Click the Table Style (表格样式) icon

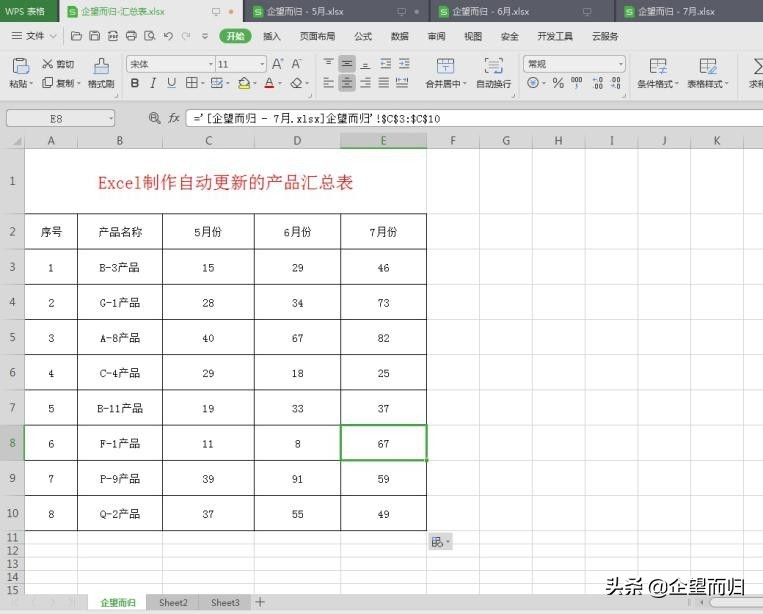coord(708,66)
